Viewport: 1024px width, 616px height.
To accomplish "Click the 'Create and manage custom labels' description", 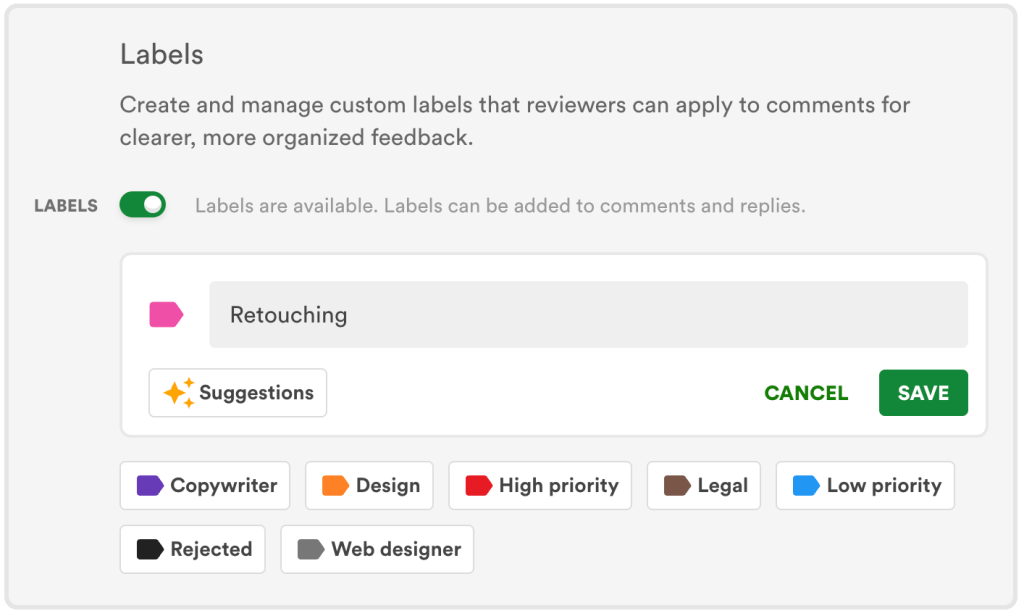I will click(x=515, y=121).
